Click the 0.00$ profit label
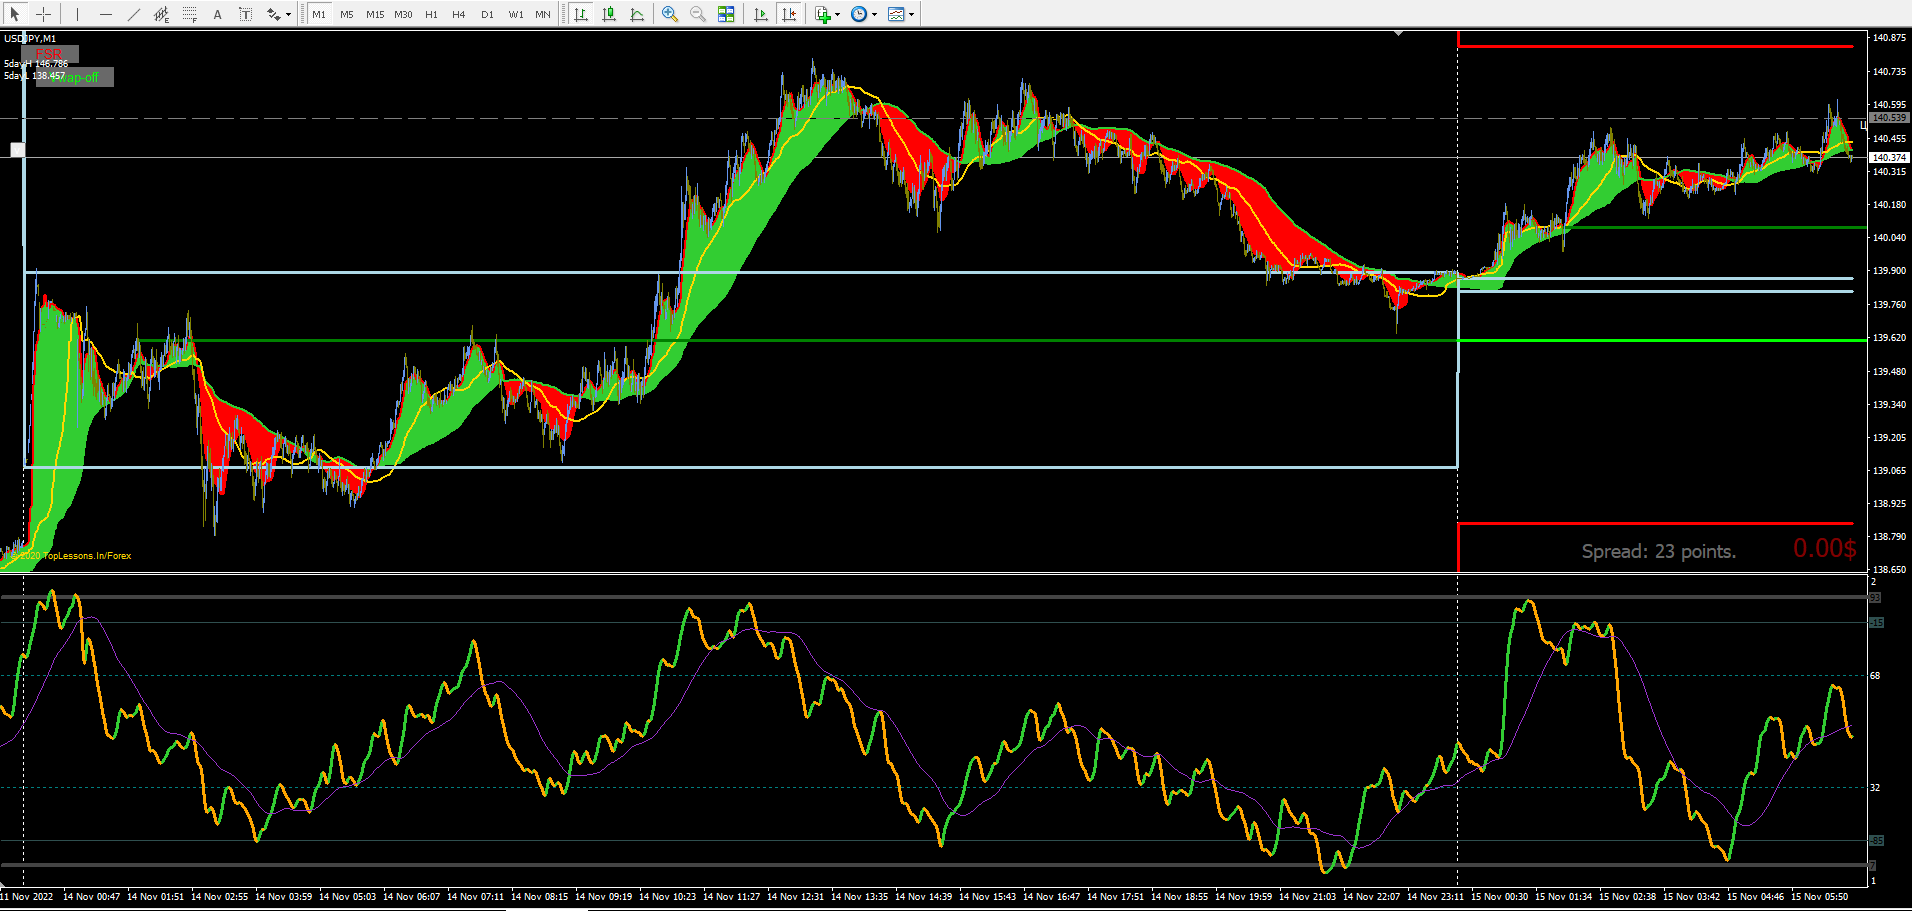 point(1825,548)
